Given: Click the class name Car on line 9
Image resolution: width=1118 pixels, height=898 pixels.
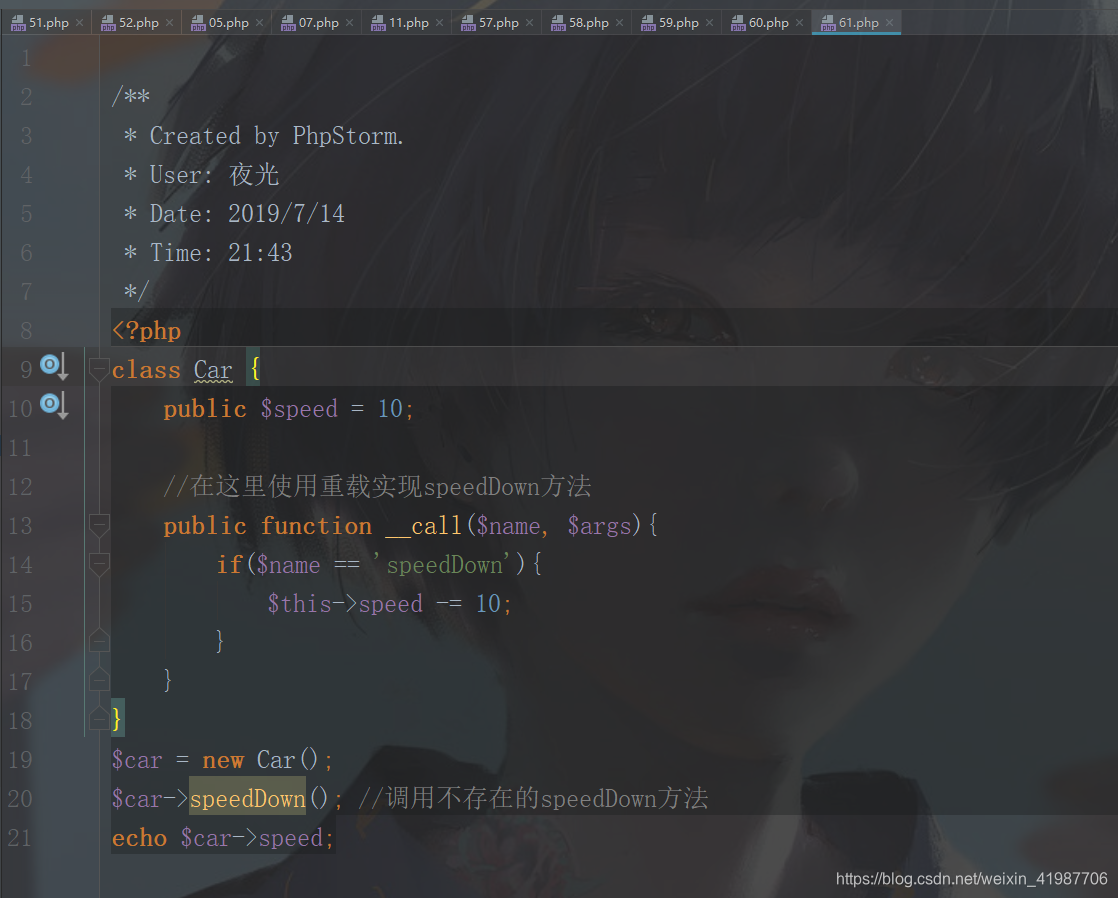Looking at the screenshot, I should coord(213,370).
